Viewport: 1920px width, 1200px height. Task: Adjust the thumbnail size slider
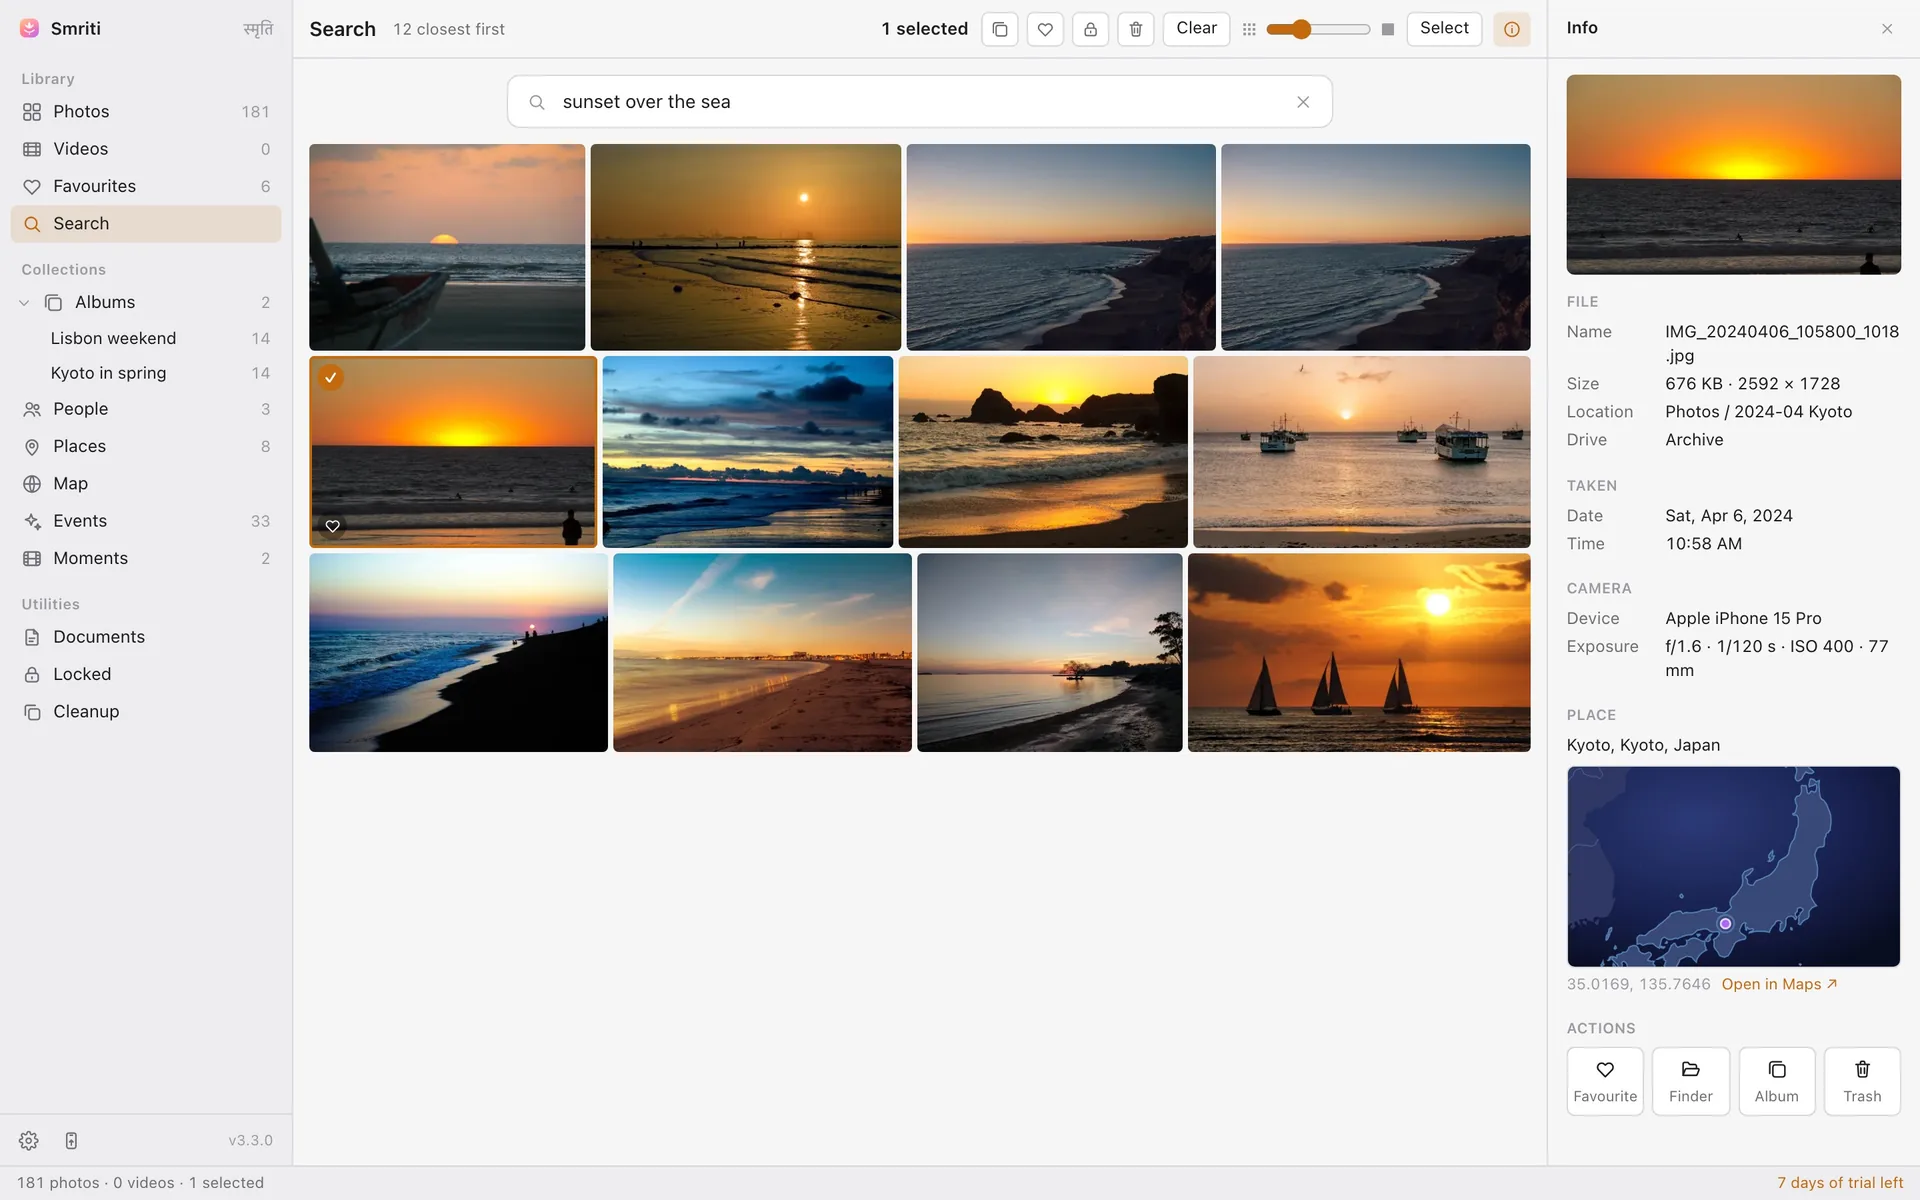click(x=1318, y=29)
